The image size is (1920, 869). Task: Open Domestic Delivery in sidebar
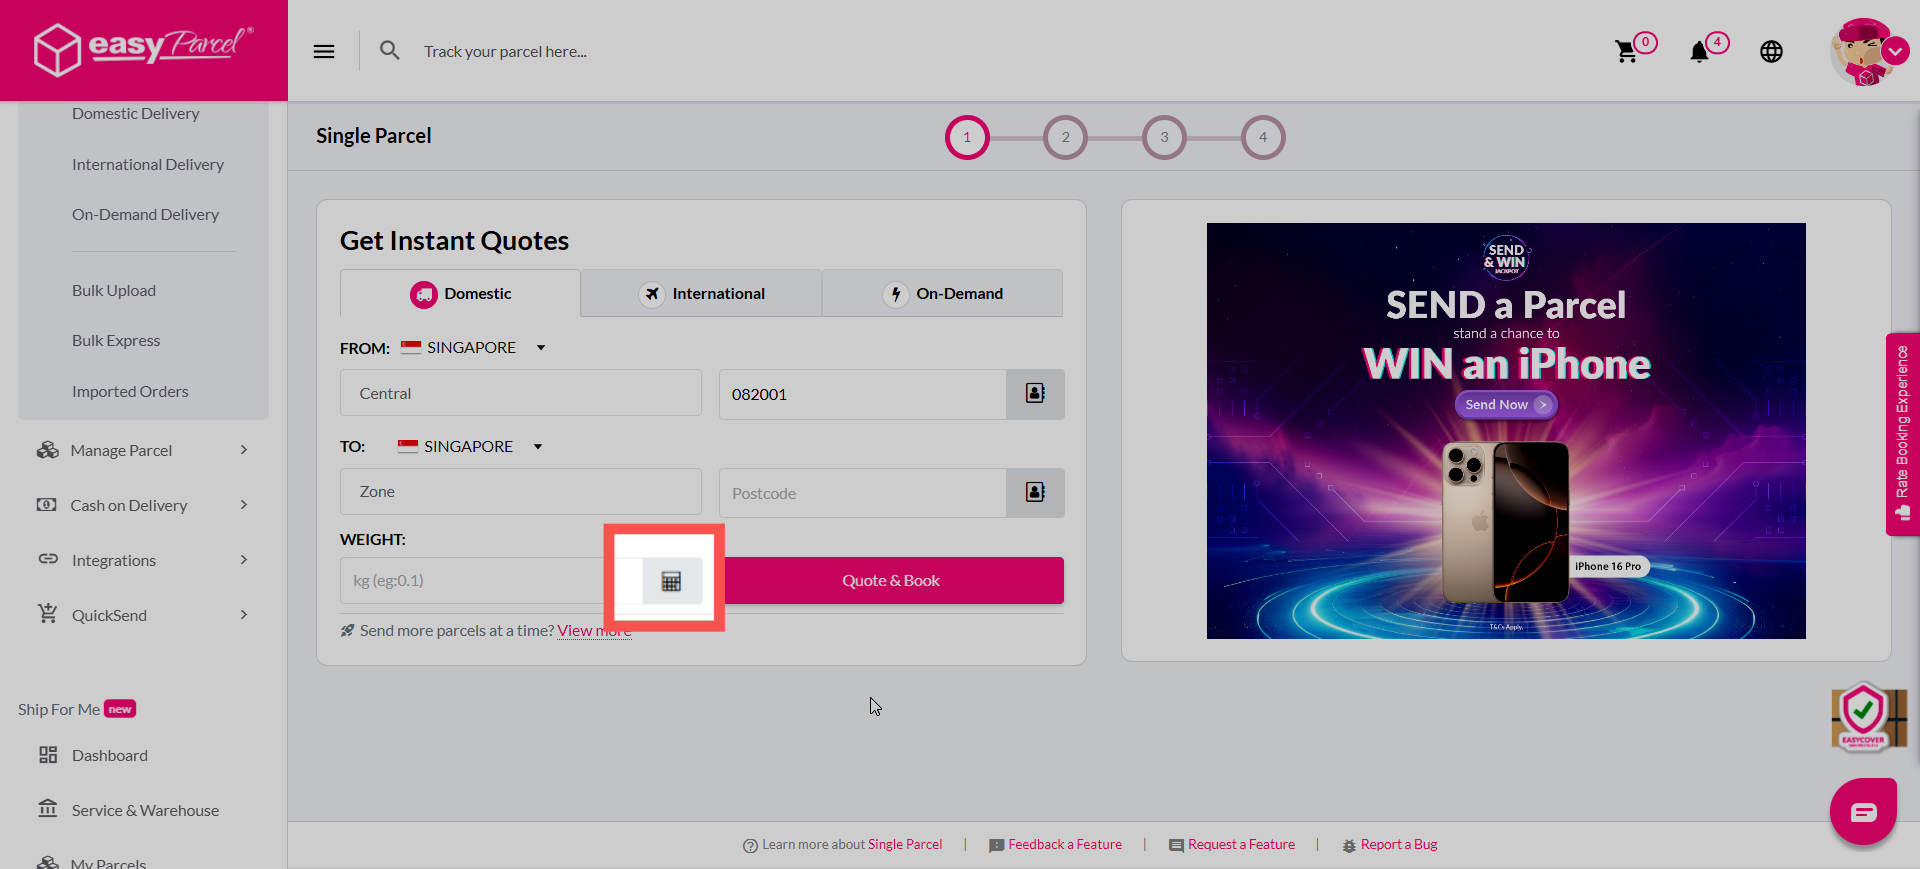(136, 114)
